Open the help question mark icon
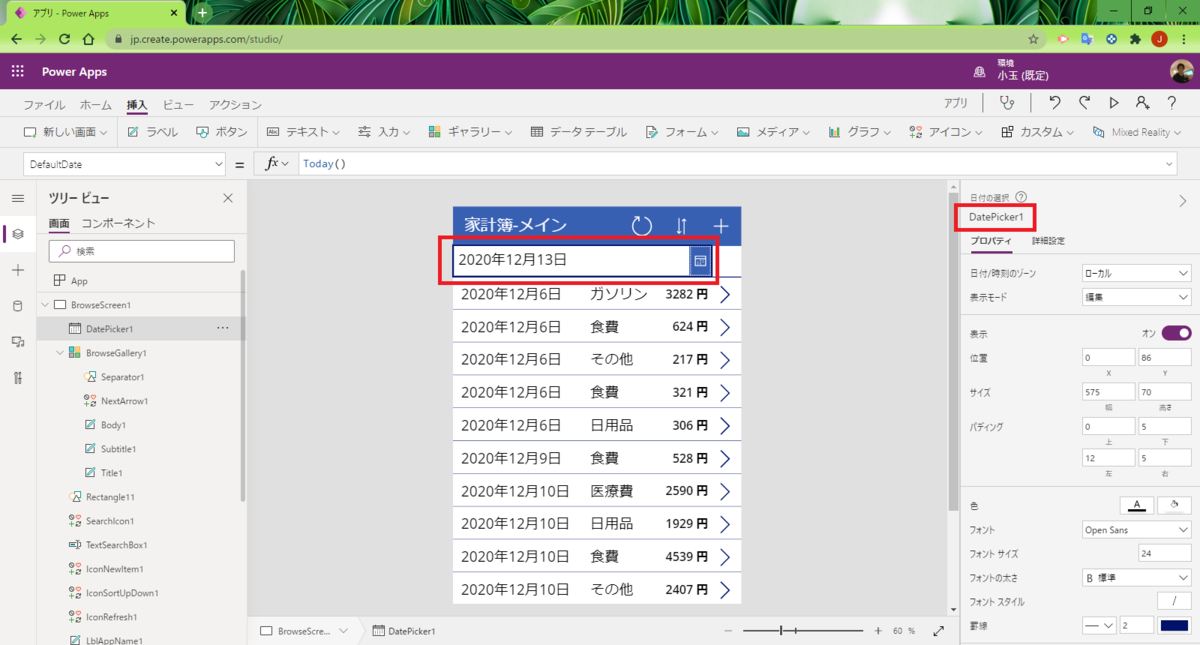Viewport: 1200px width, 645px height. (x=1171, y=103)
